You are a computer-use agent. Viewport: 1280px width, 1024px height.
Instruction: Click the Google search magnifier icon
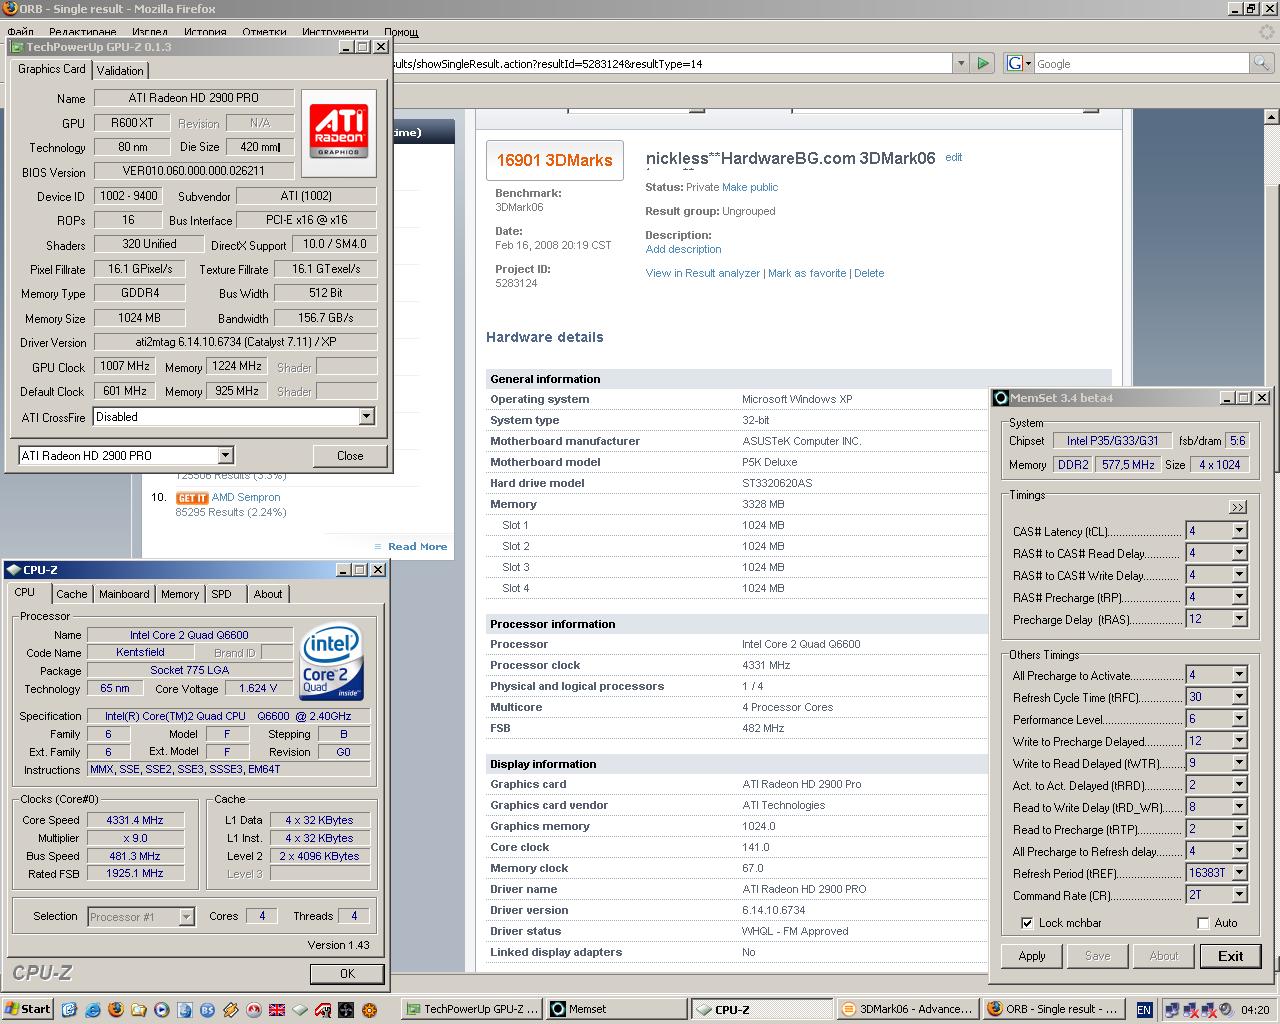point(1262,63)
